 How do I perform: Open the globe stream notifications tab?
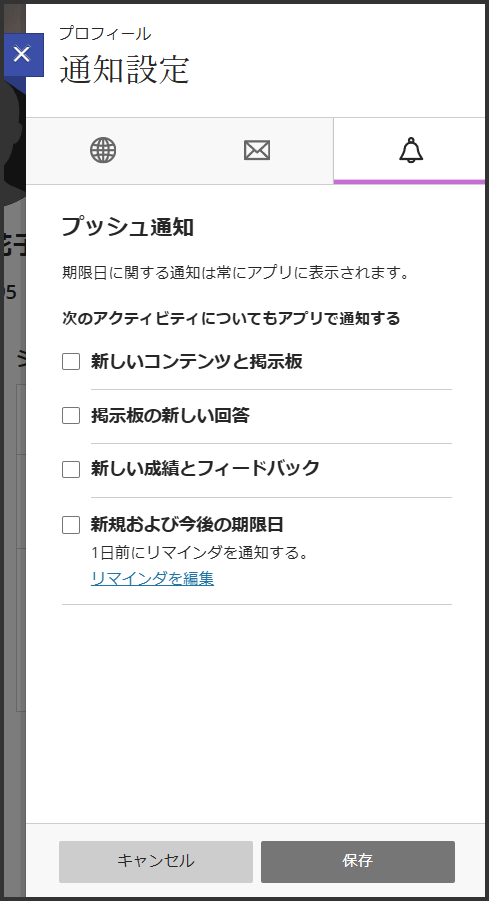point(103,151)
